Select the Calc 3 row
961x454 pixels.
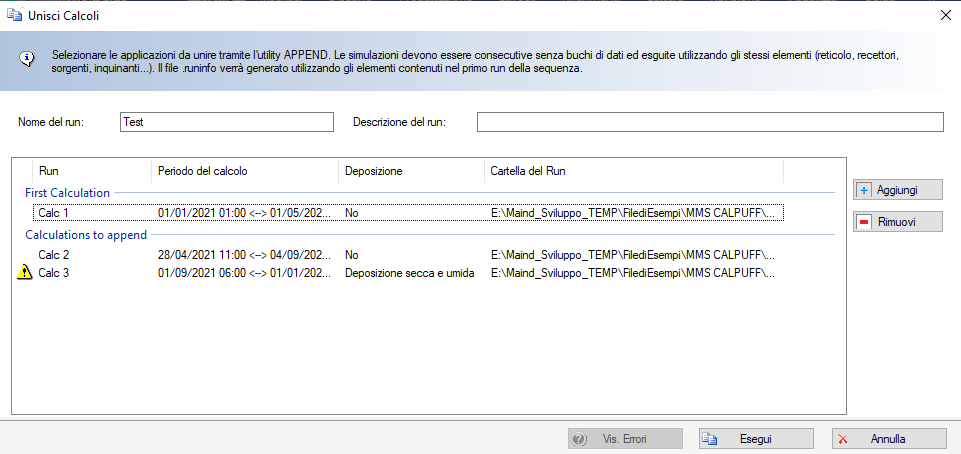coord(408,273)
